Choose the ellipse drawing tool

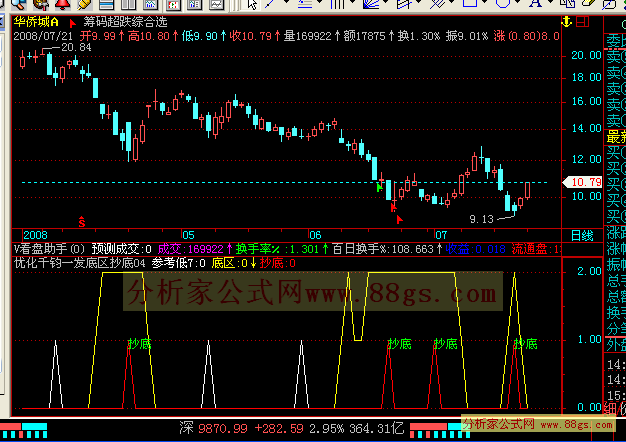503,3
